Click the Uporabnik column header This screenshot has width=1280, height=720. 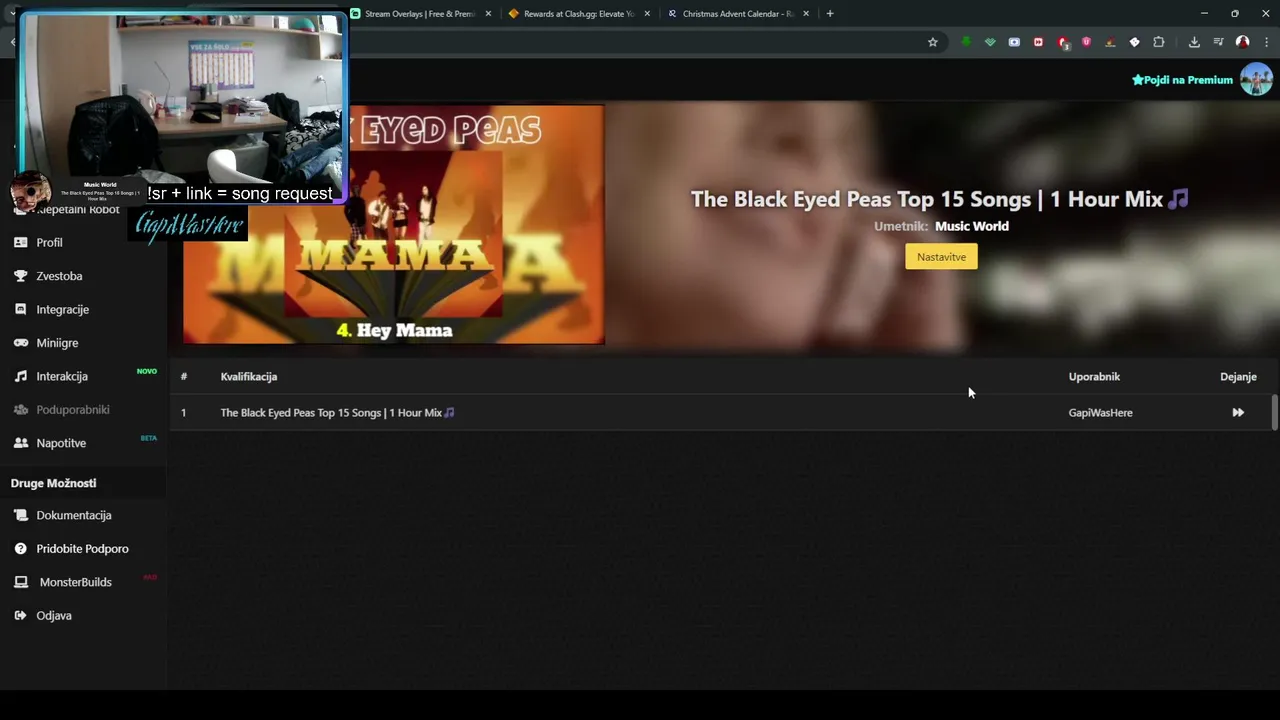(x=1094, y=376)
